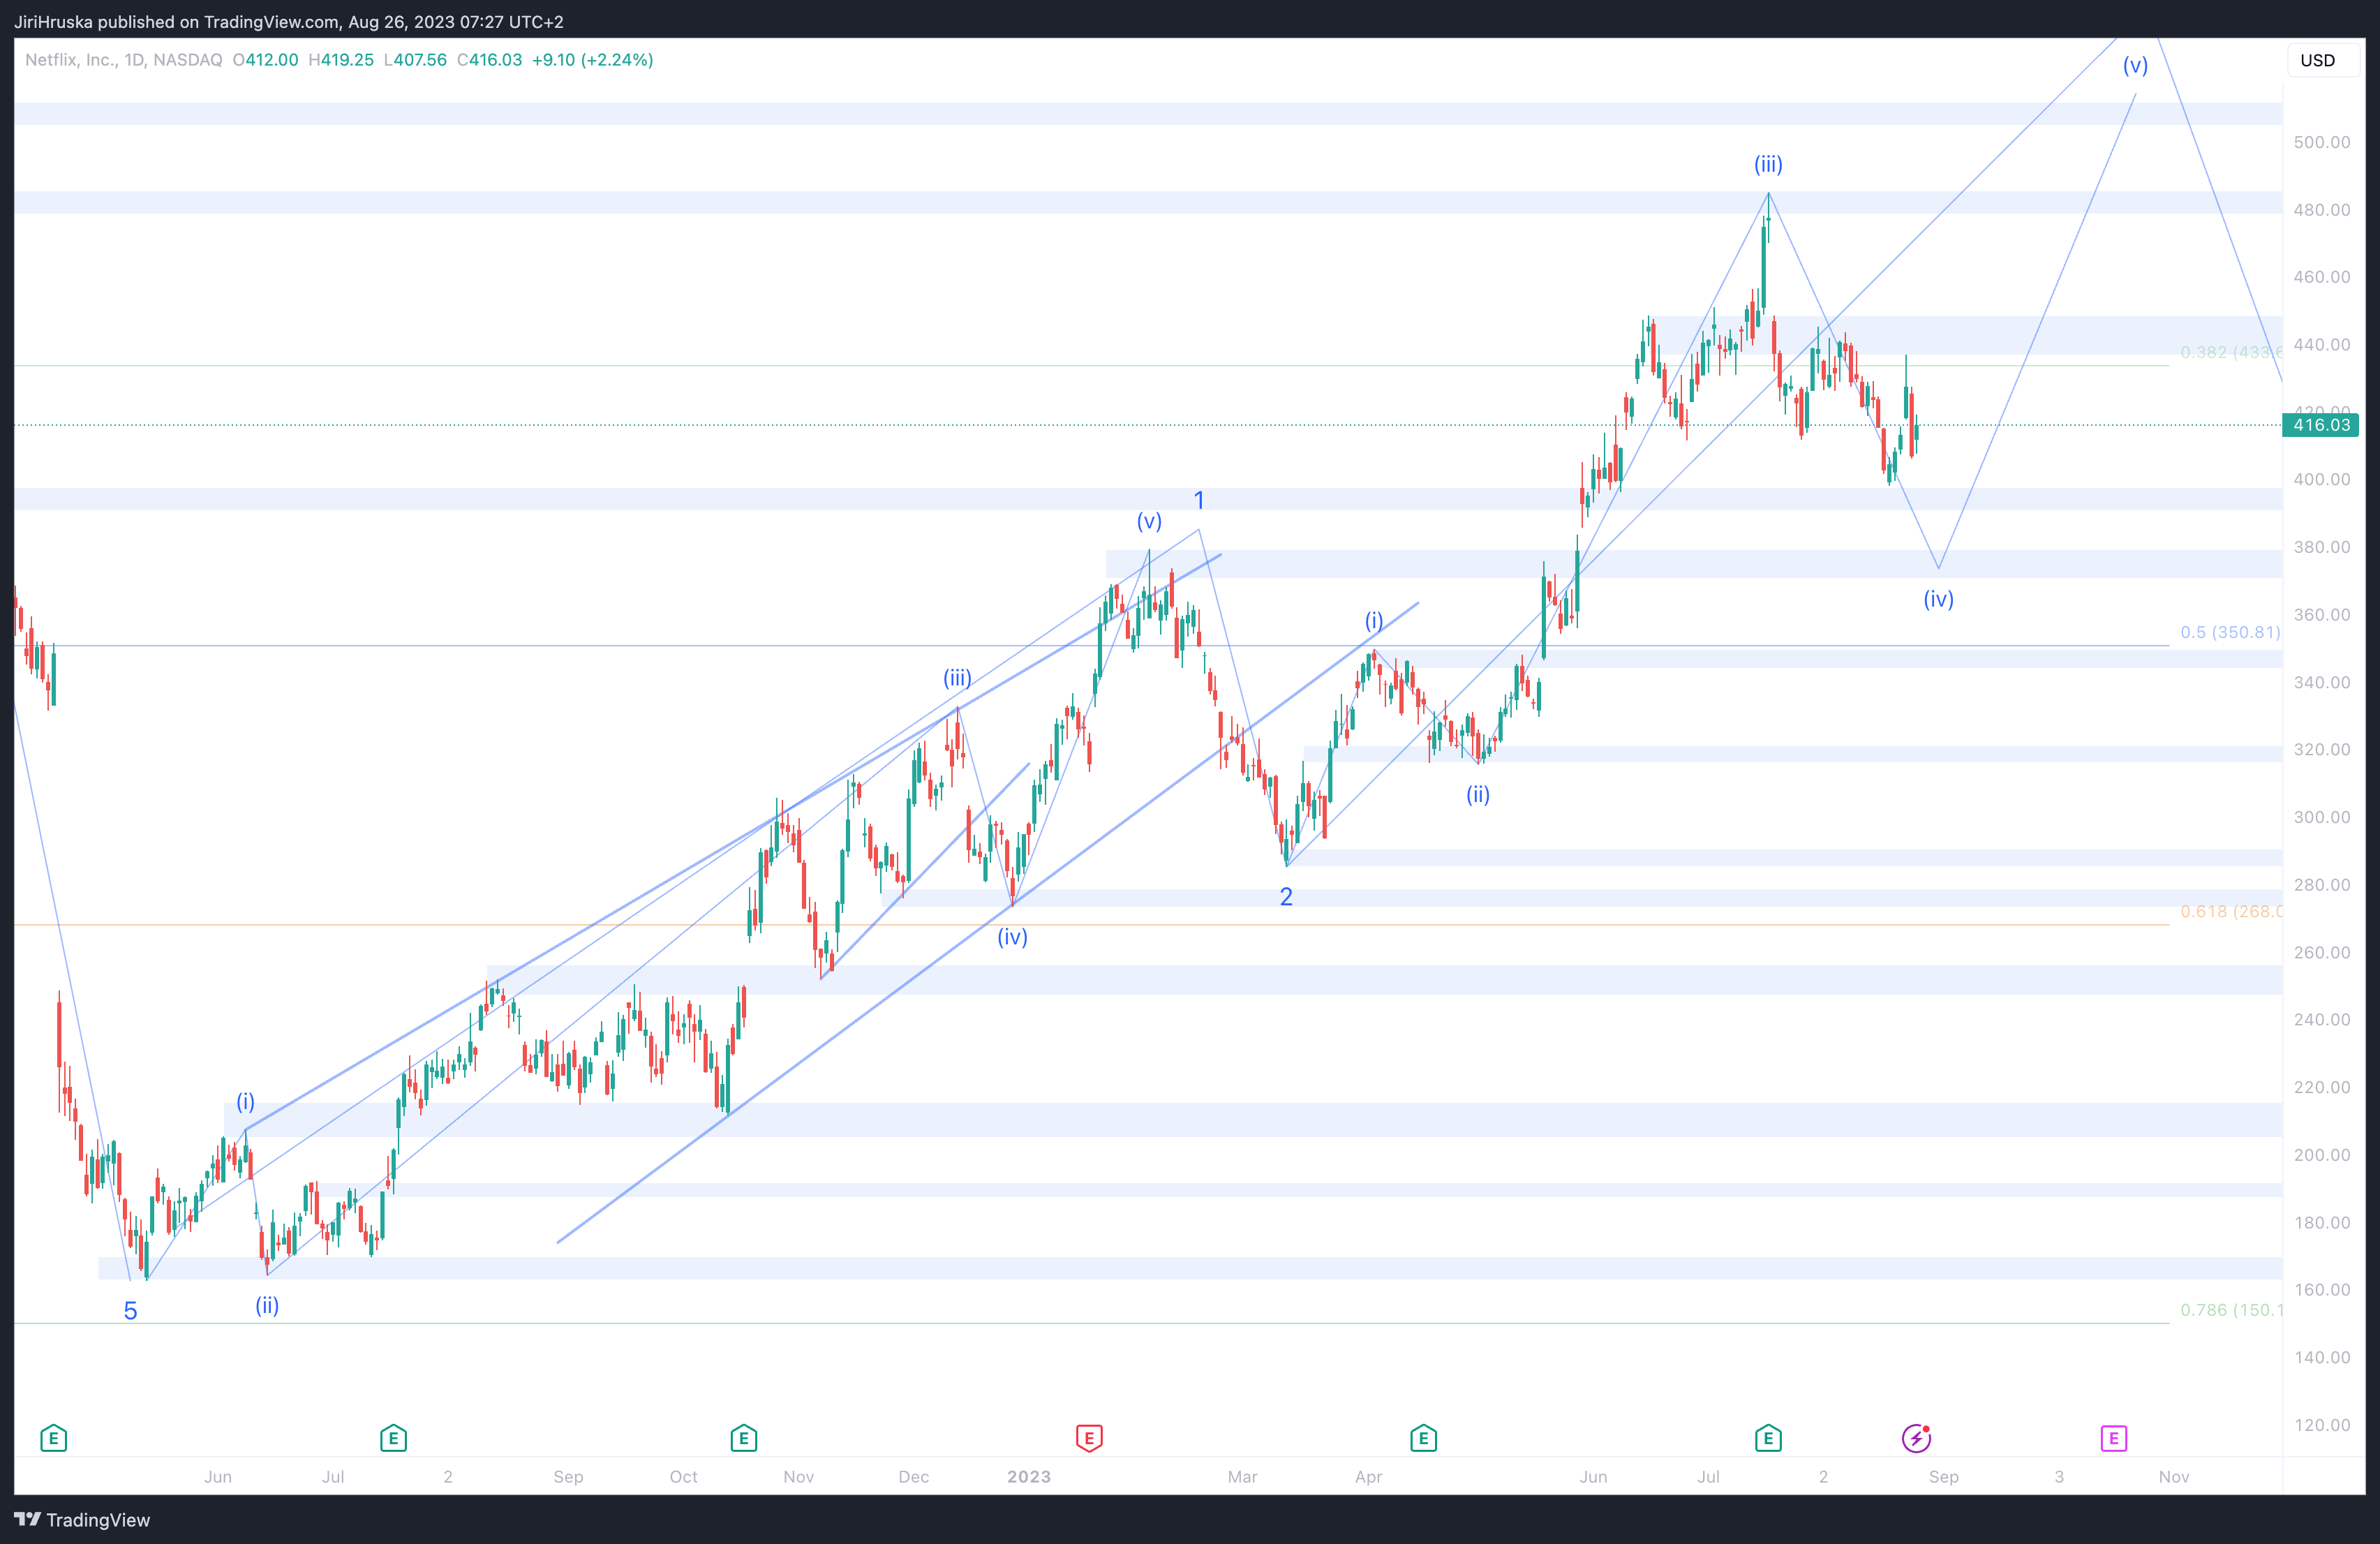Select the large wave label 1 near 400
This screenshot has height=1544, width=2380.
pos(1199,500)
